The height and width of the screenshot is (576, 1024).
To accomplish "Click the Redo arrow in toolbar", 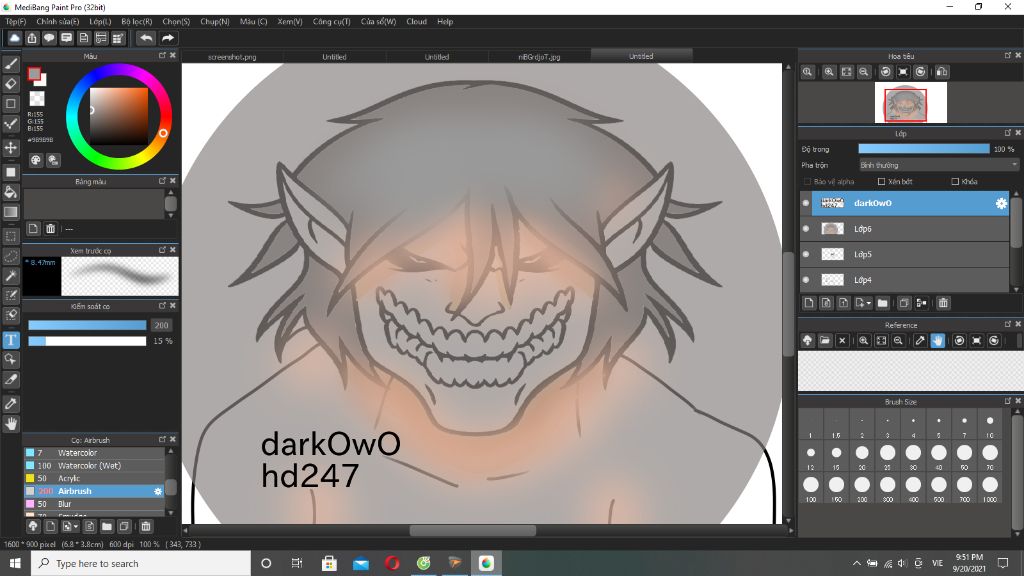I will tap(168, 39).
